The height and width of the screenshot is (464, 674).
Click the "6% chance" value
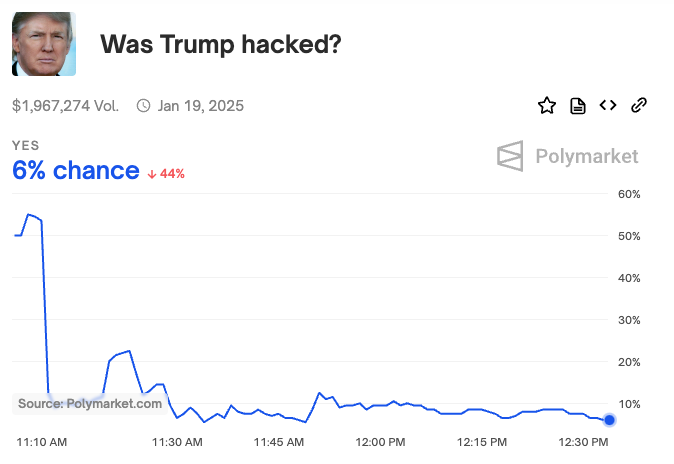[75, 171]
